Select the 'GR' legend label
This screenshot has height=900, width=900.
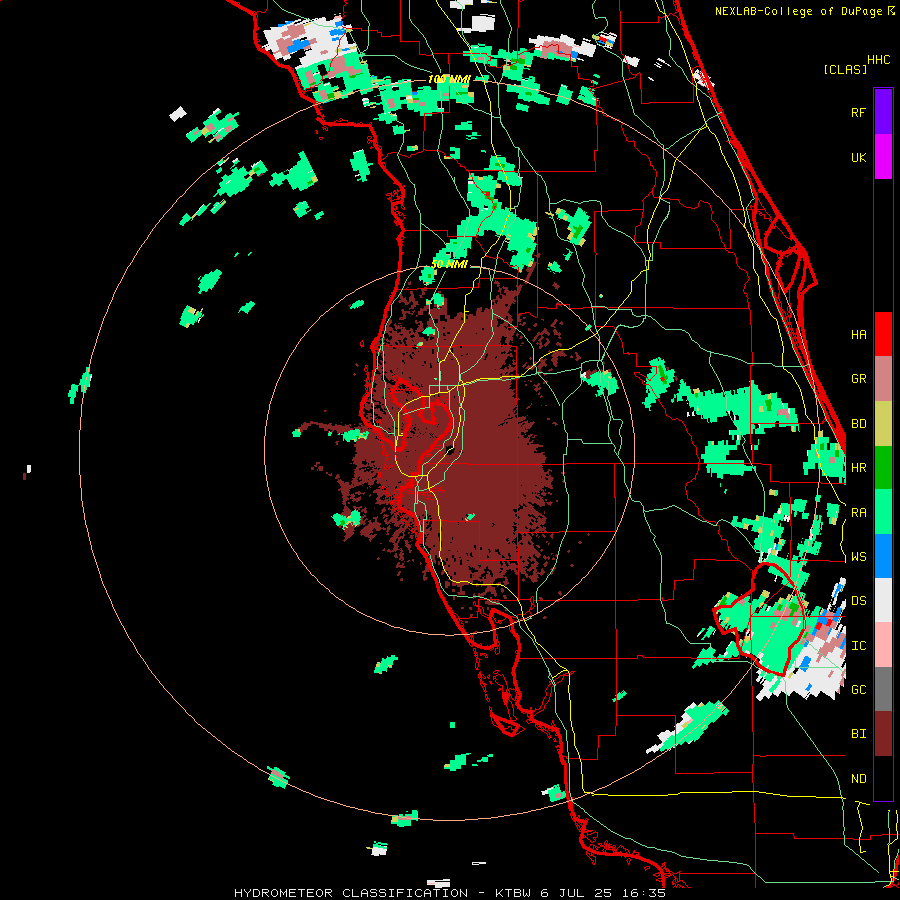pyautogui.click(x=858, y=379)
